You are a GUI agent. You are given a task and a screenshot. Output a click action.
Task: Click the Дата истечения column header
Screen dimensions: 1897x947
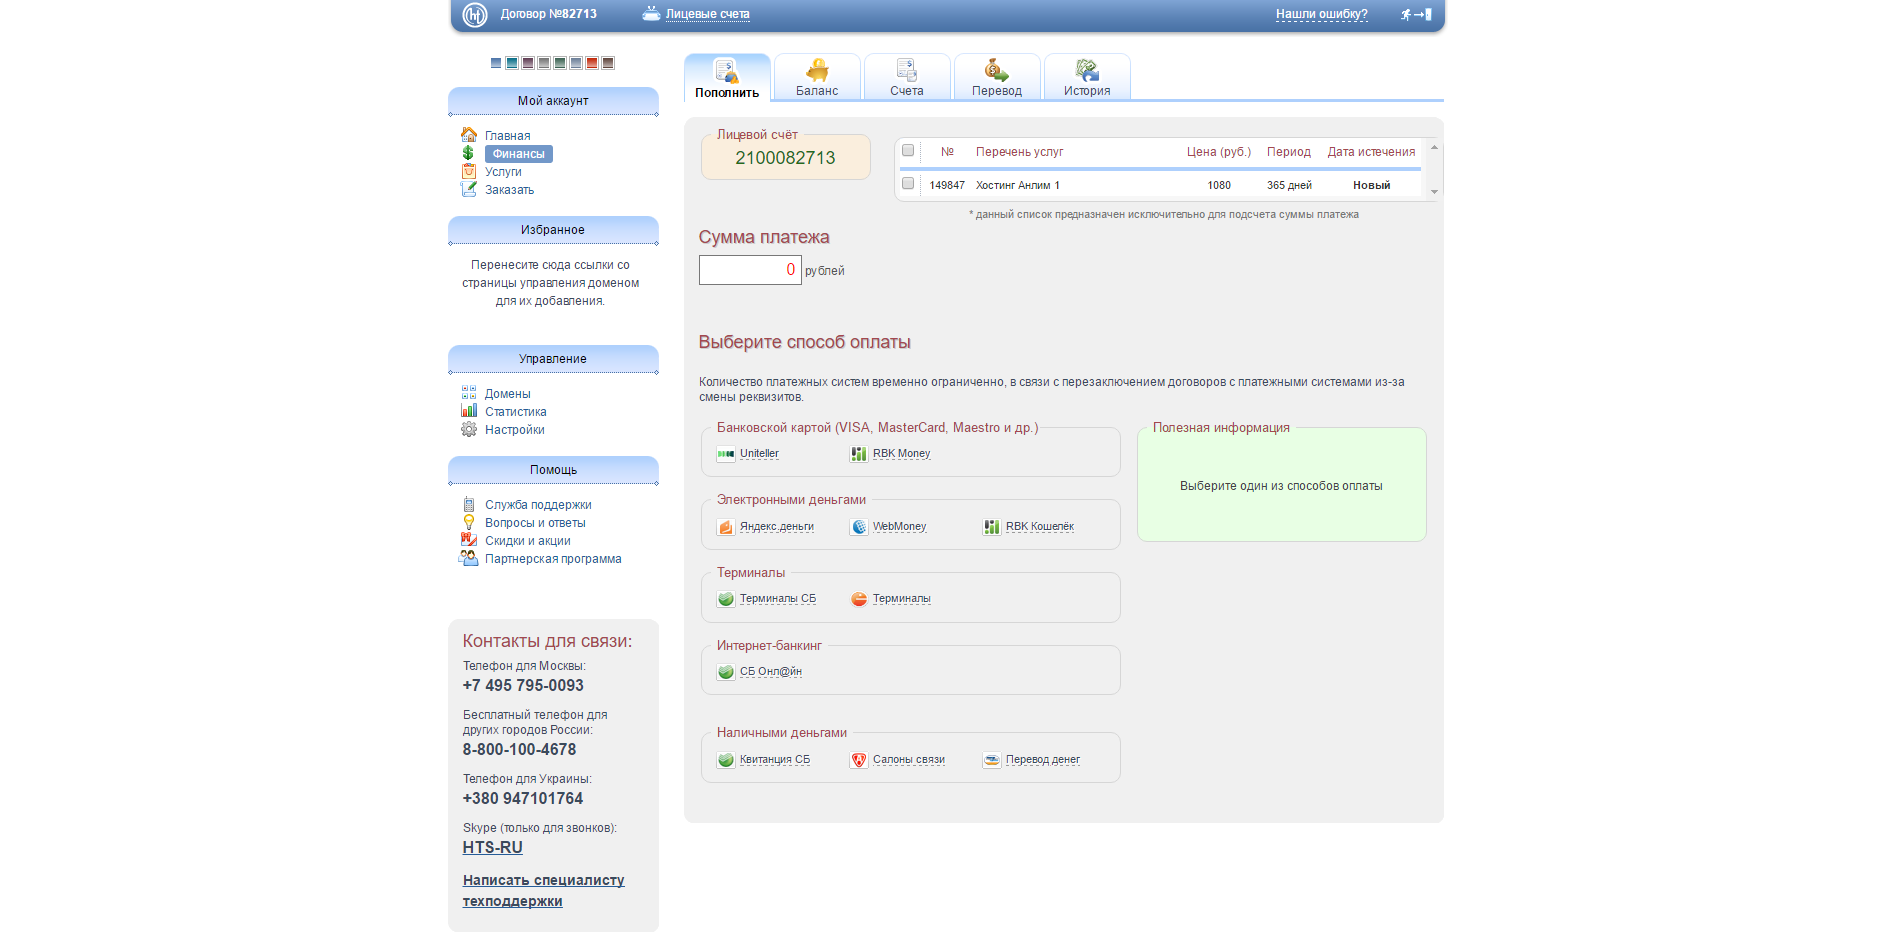coord(1372,152)
